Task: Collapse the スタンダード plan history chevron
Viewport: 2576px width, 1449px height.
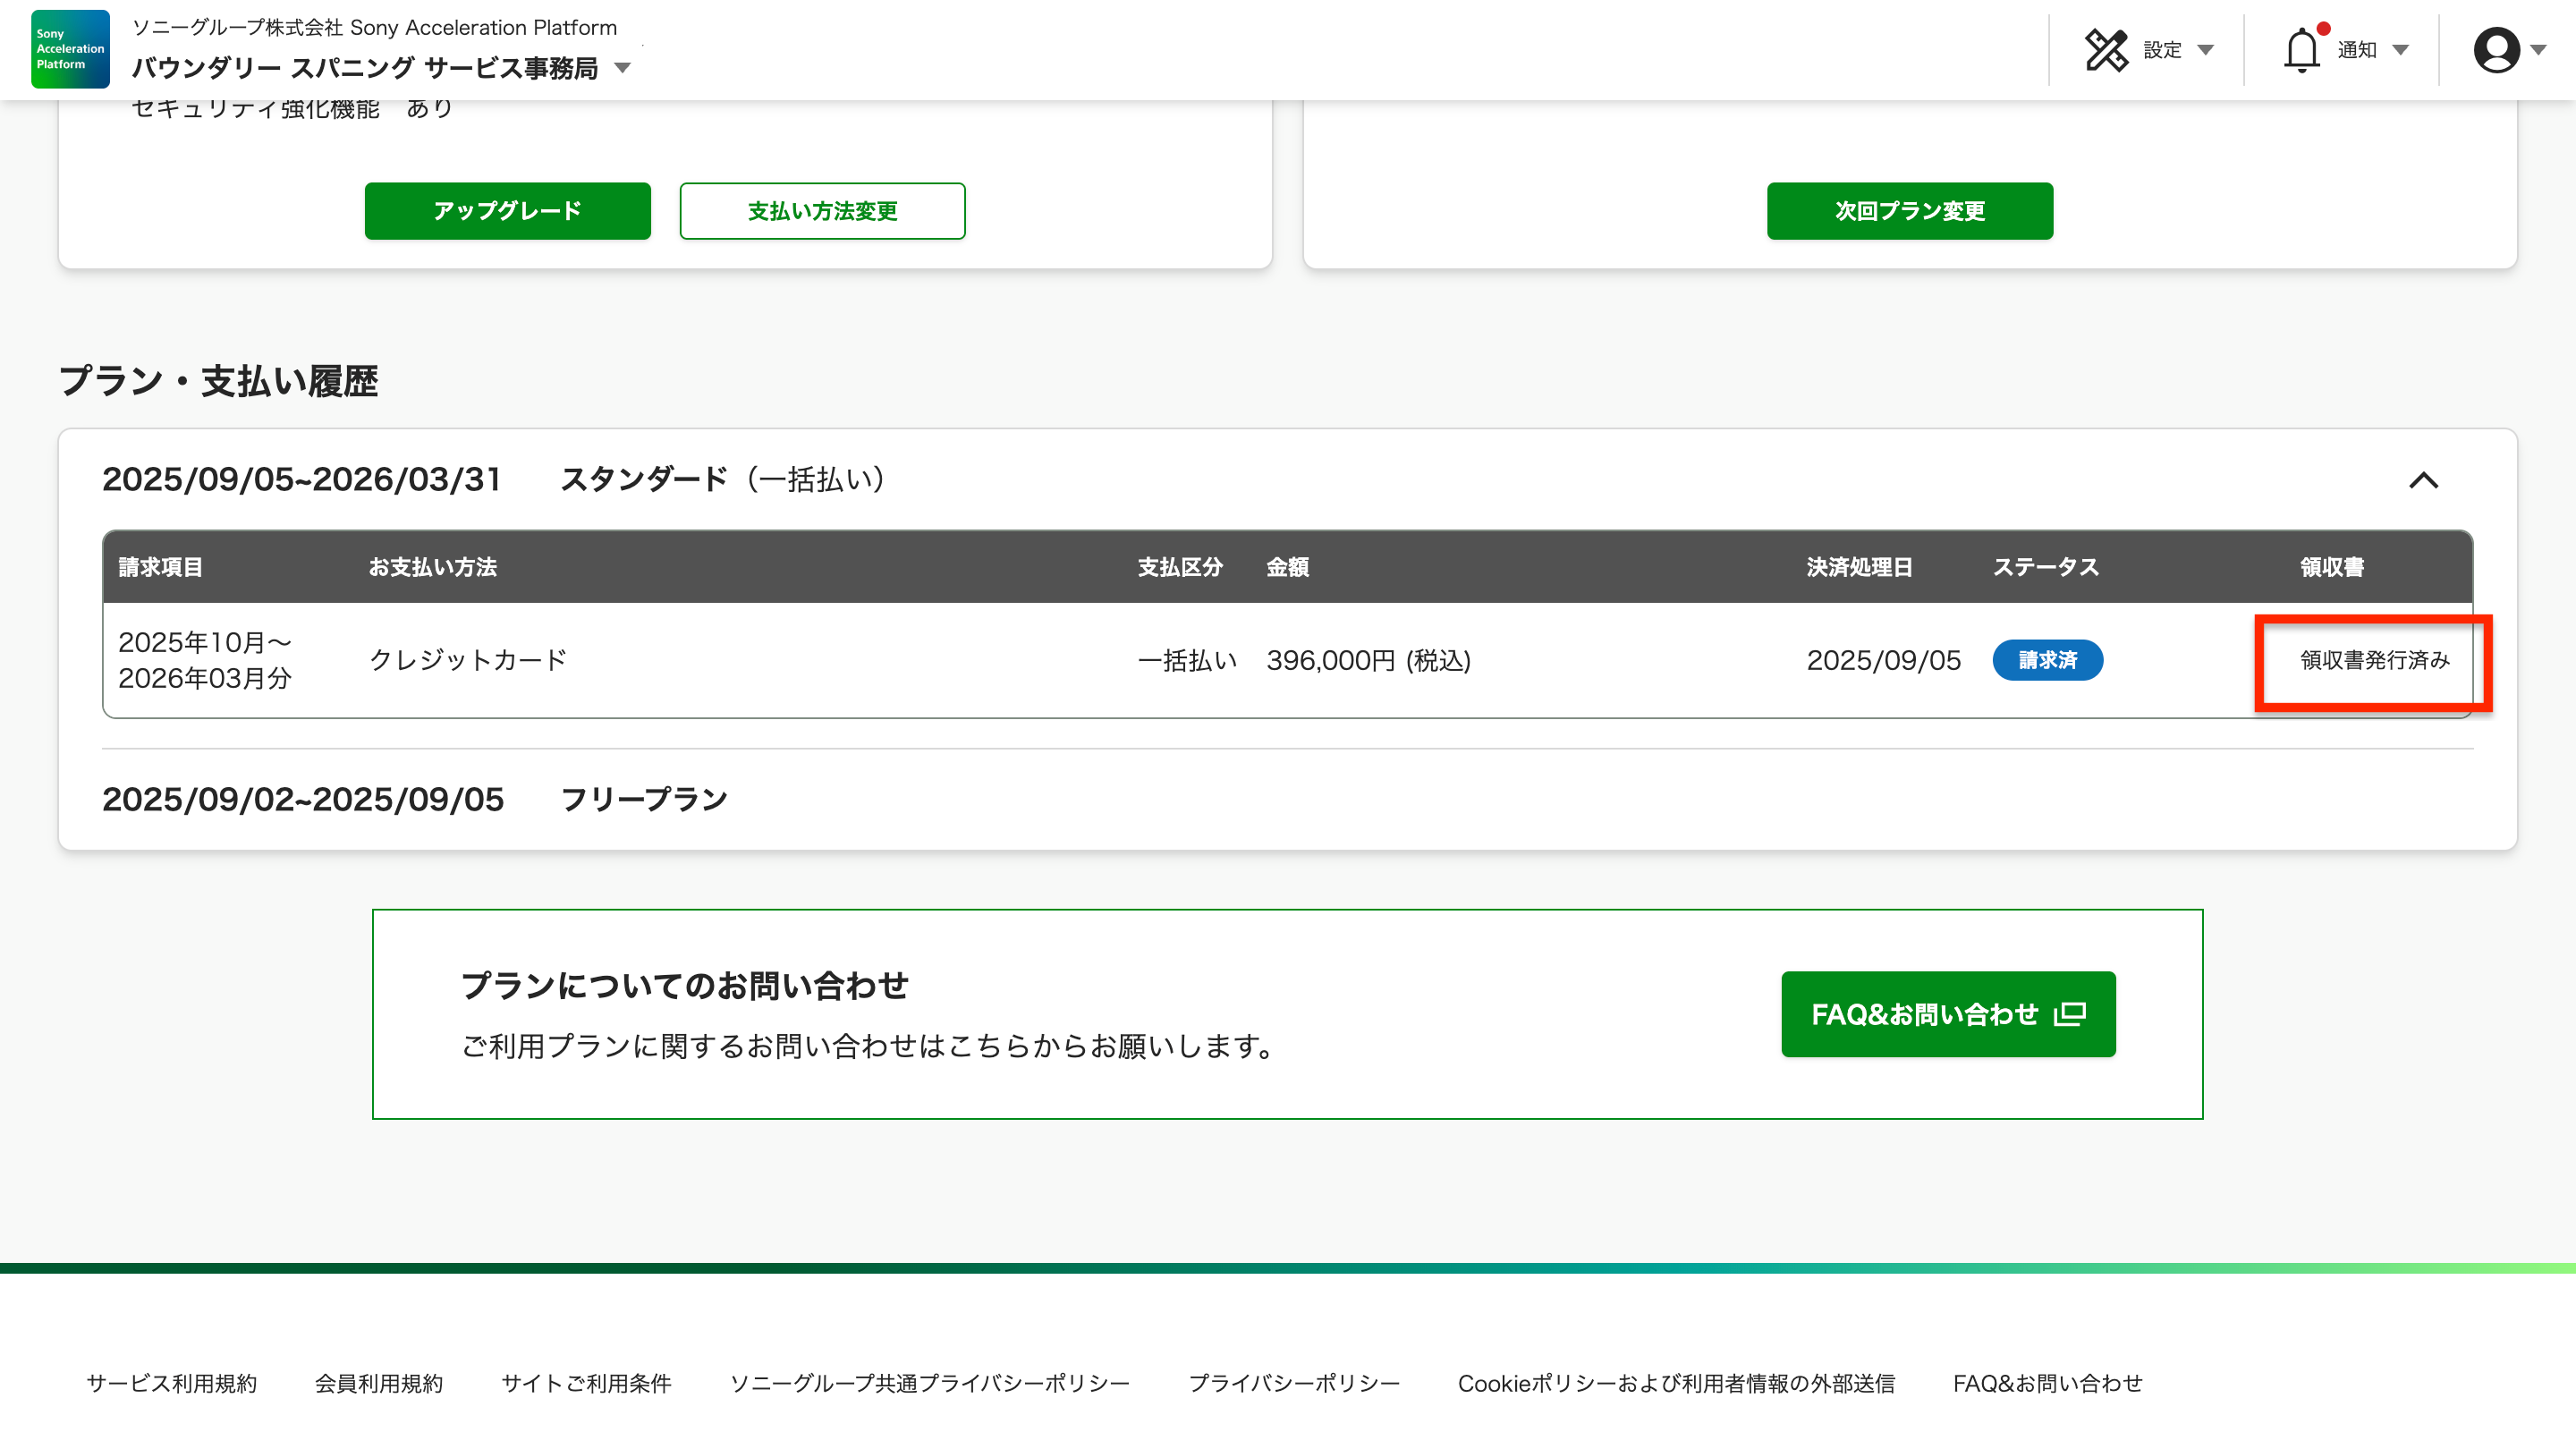Action: pos(2423,480)
